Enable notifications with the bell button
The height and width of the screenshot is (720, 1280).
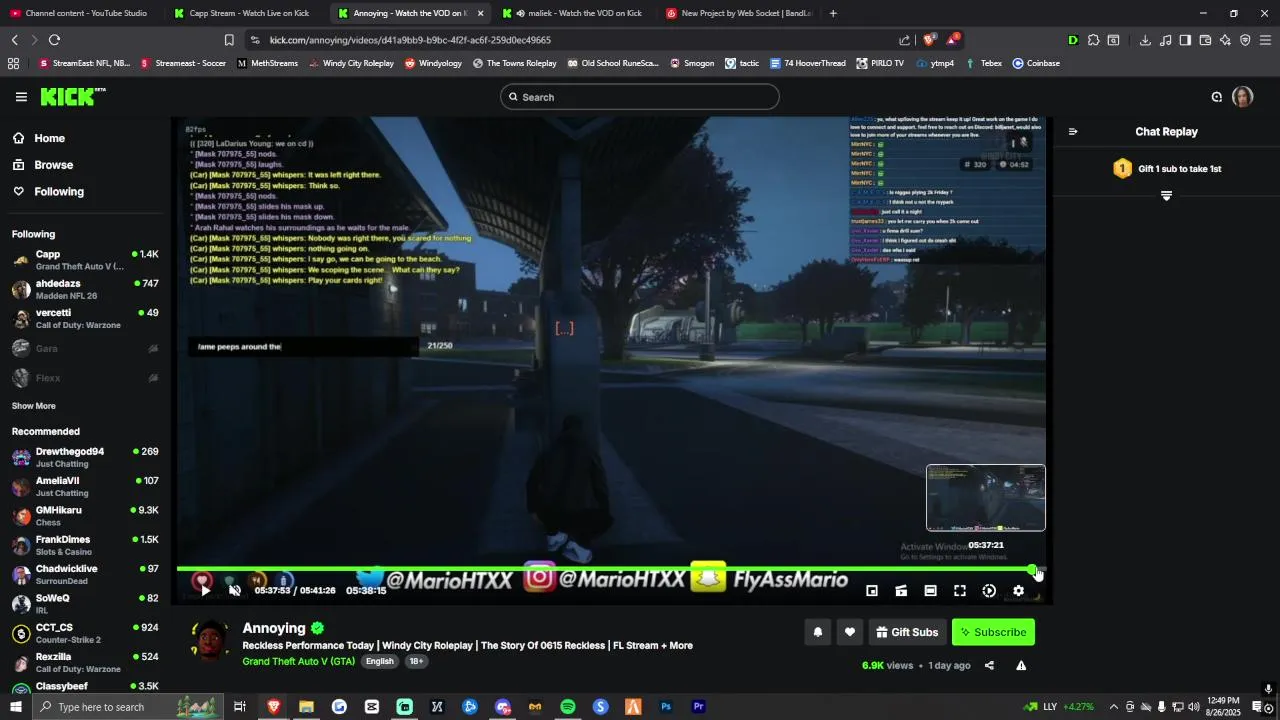pos(818,632)
